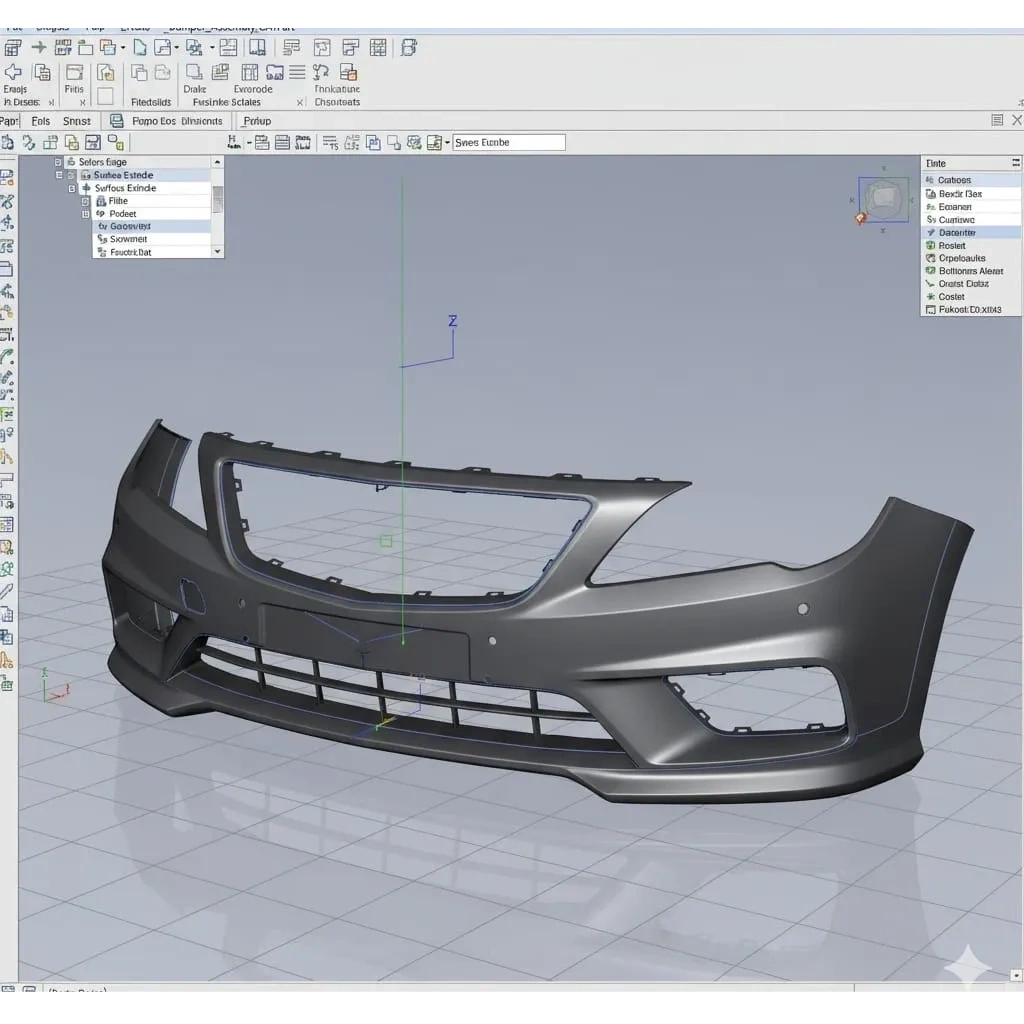This screenshot has height=1024, width=1024.
Task: Expand the Flibe tree node
Action: [86, 201]
